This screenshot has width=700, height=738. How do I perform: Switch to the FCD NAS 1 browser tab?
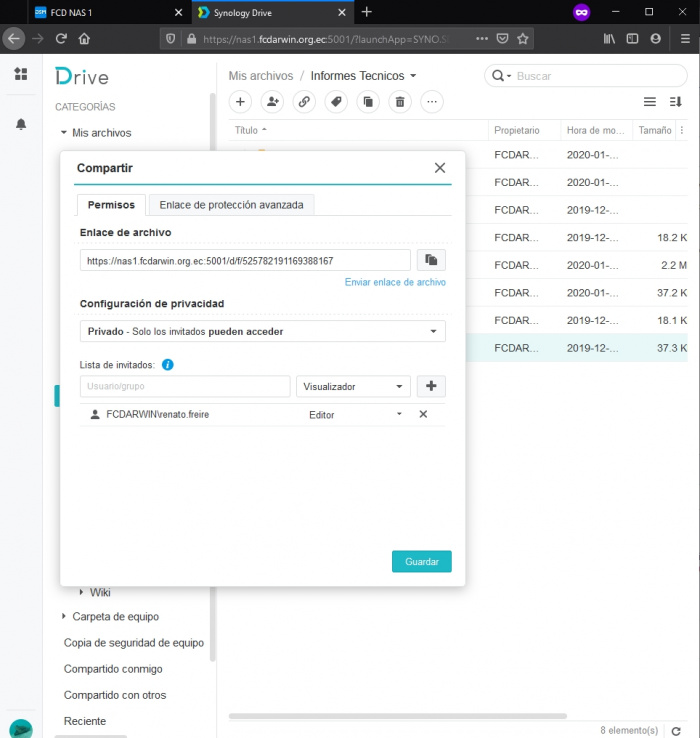pyautogui.click(x=108, y=13)
